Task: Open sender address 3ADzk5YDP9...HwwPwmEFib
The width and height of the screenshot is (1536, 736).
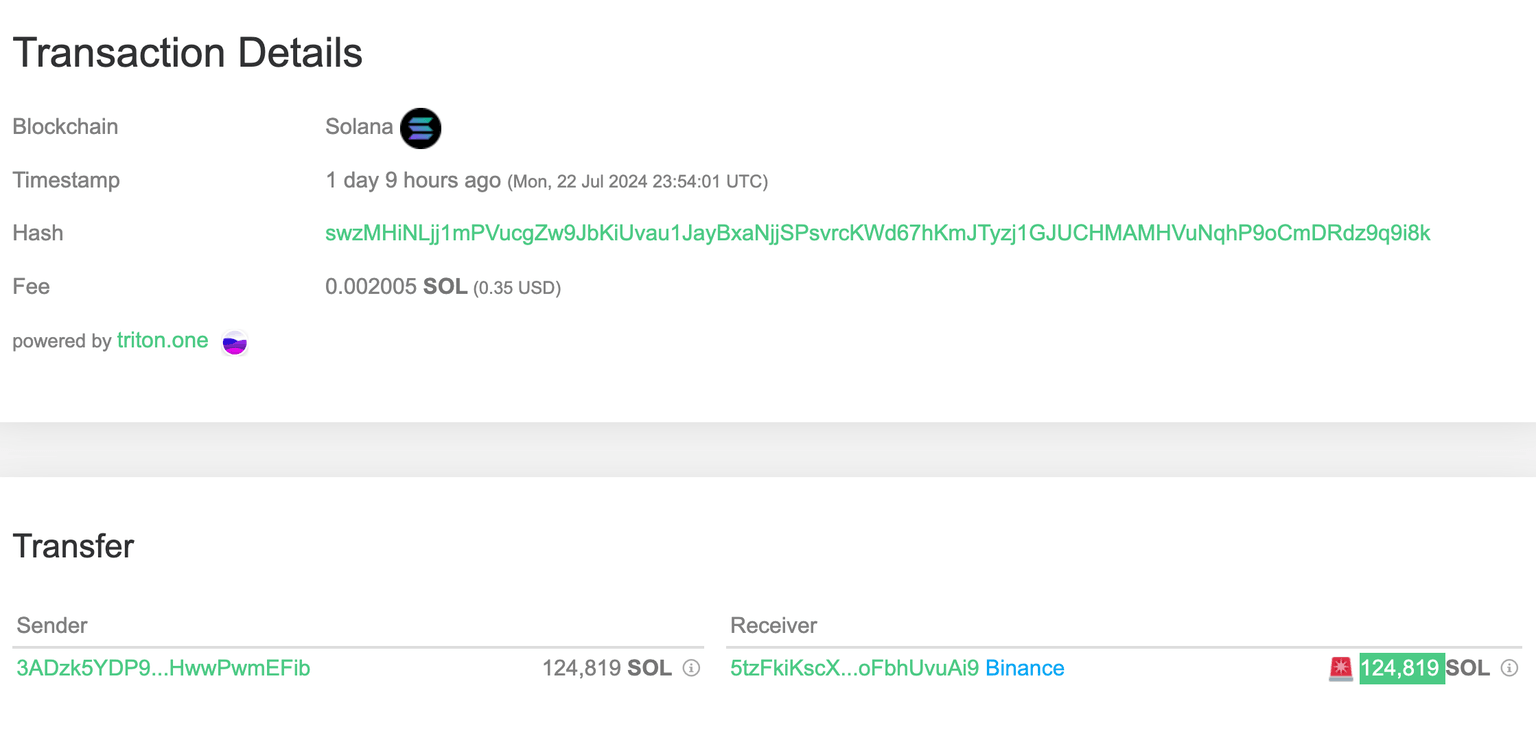Action: (163, 668)
